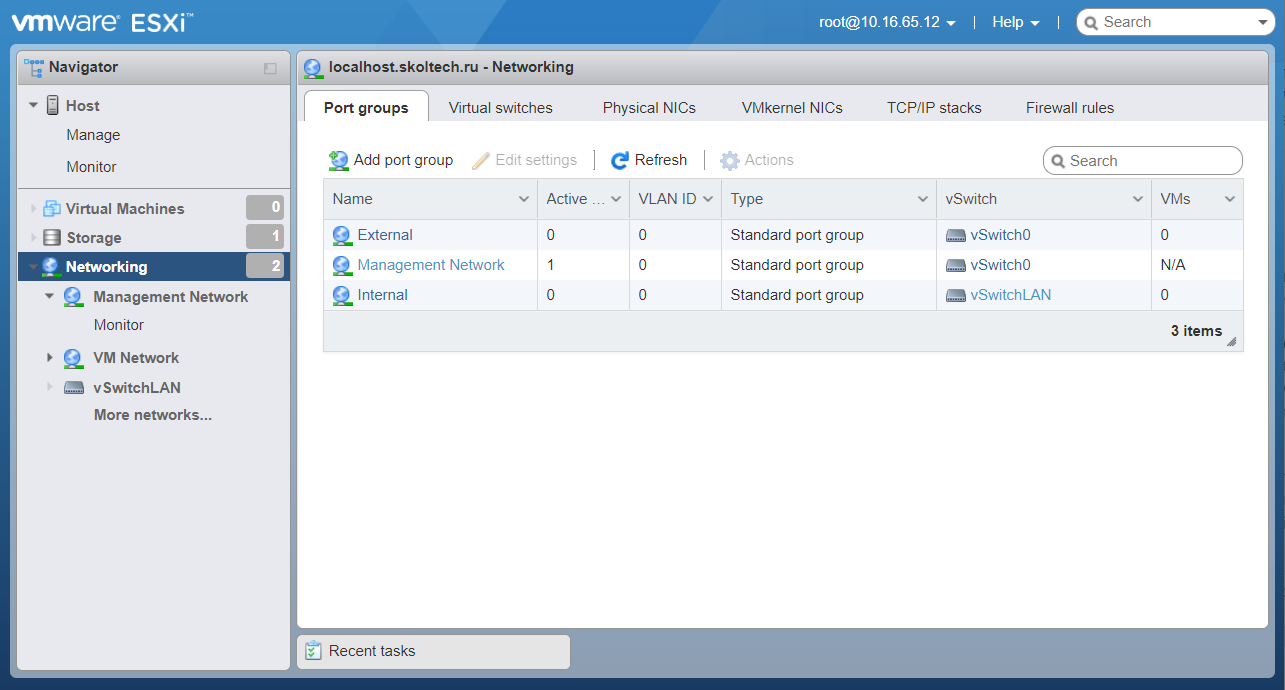Click the Navigator panel icon
This screenshot has width=1285, height=690.
click(34, 67)
